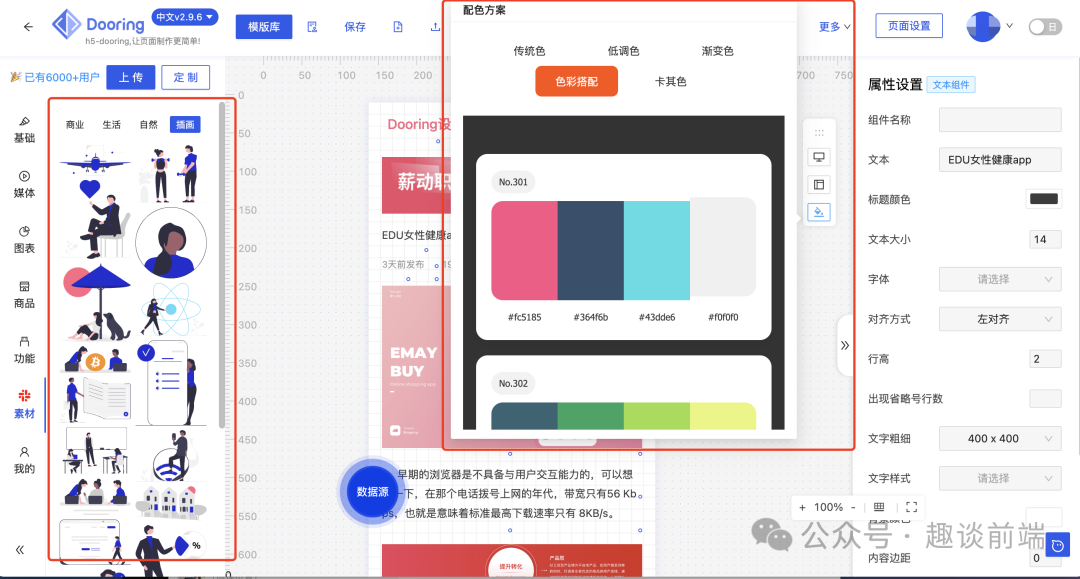Open the 基础 (Basic) components panel

24,130
